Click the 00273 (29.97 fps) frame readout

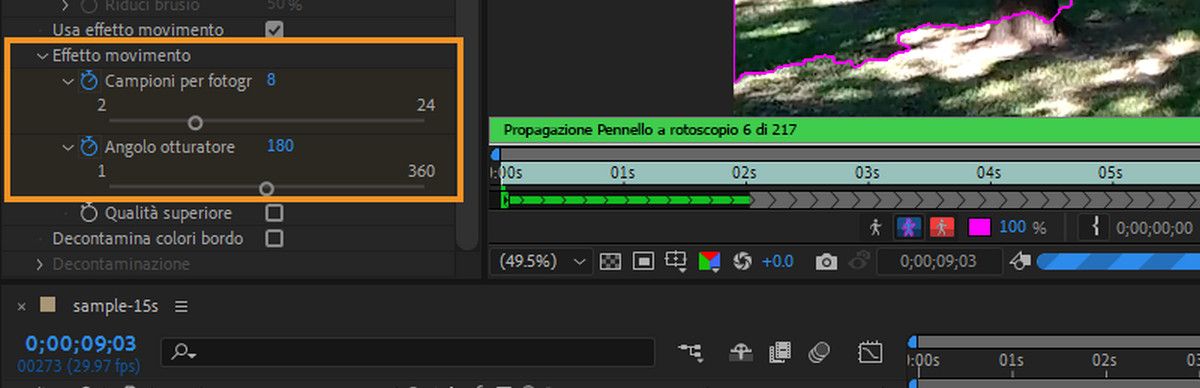coord(78,366)
